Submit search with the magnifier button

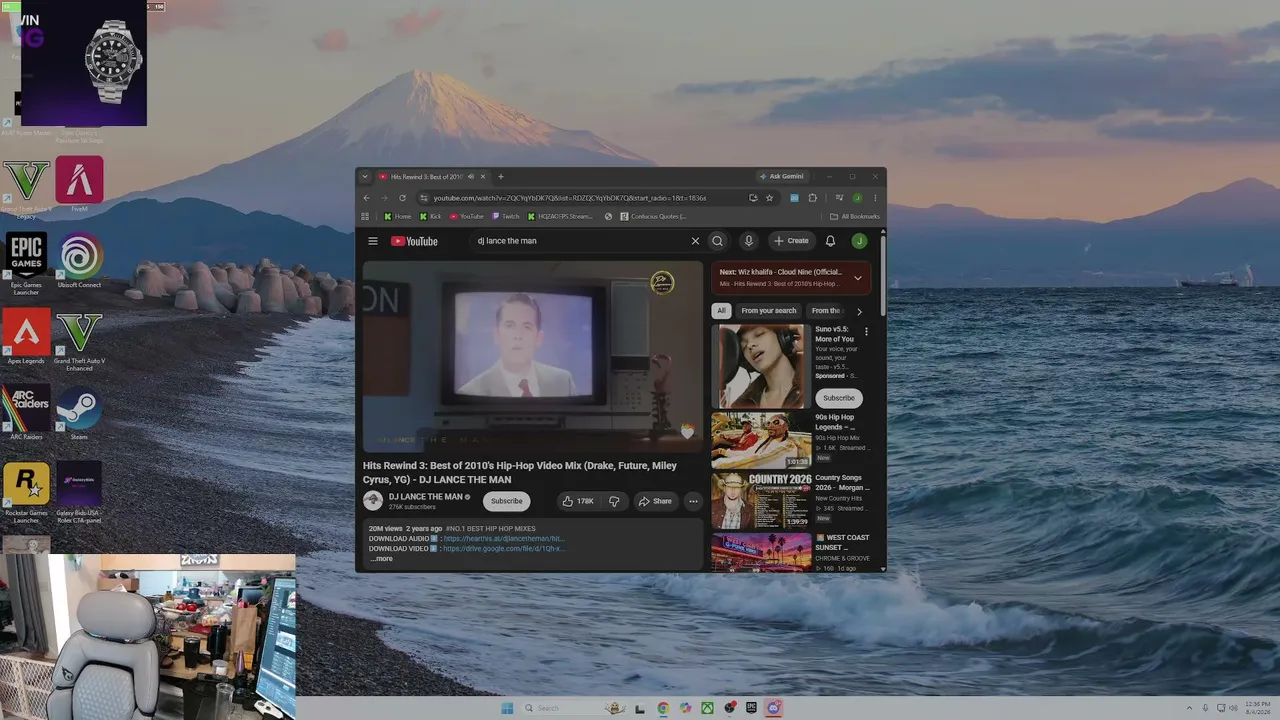[717, 241]
